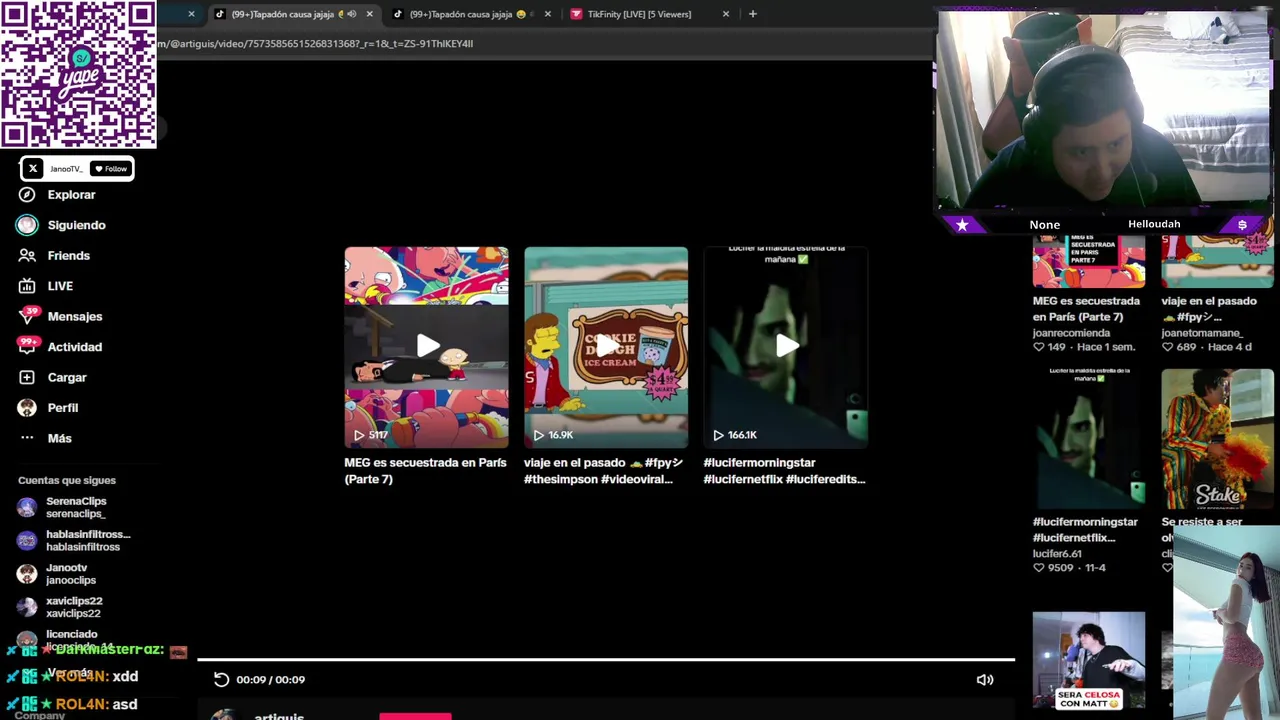Click the purple star icon under webcam

pyautogui.click(x=962, y=225)
